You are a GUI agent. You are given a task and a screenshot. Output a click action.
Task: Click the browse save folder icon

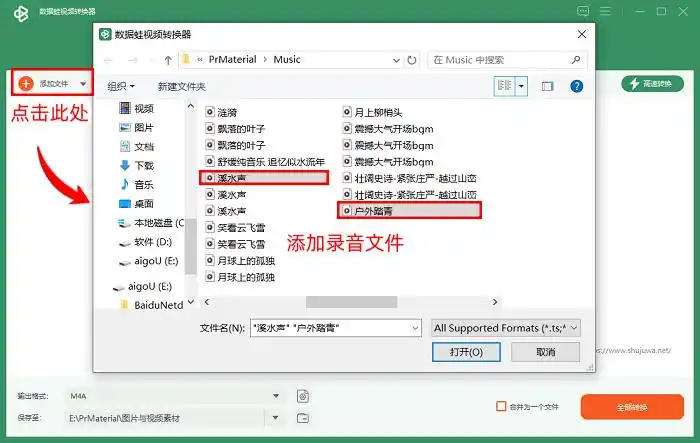pos(302,417)
